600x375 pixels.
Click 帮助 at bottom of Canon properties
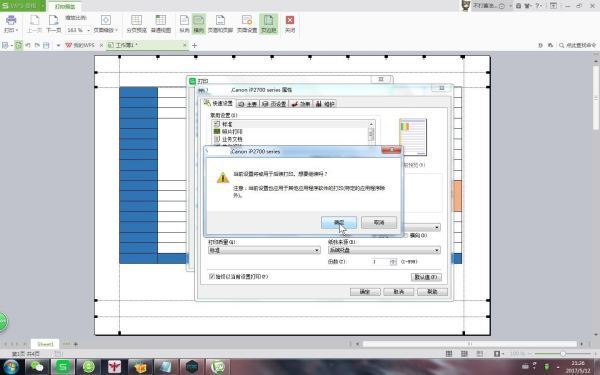(x=432, y=292)
